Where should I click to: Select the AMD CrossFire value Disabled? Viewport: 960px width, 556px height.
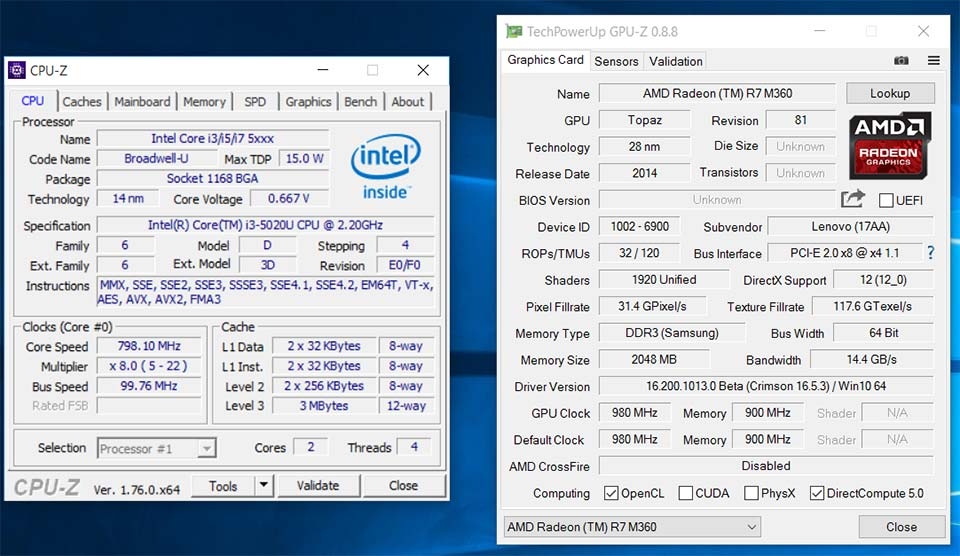click(766, 466)
